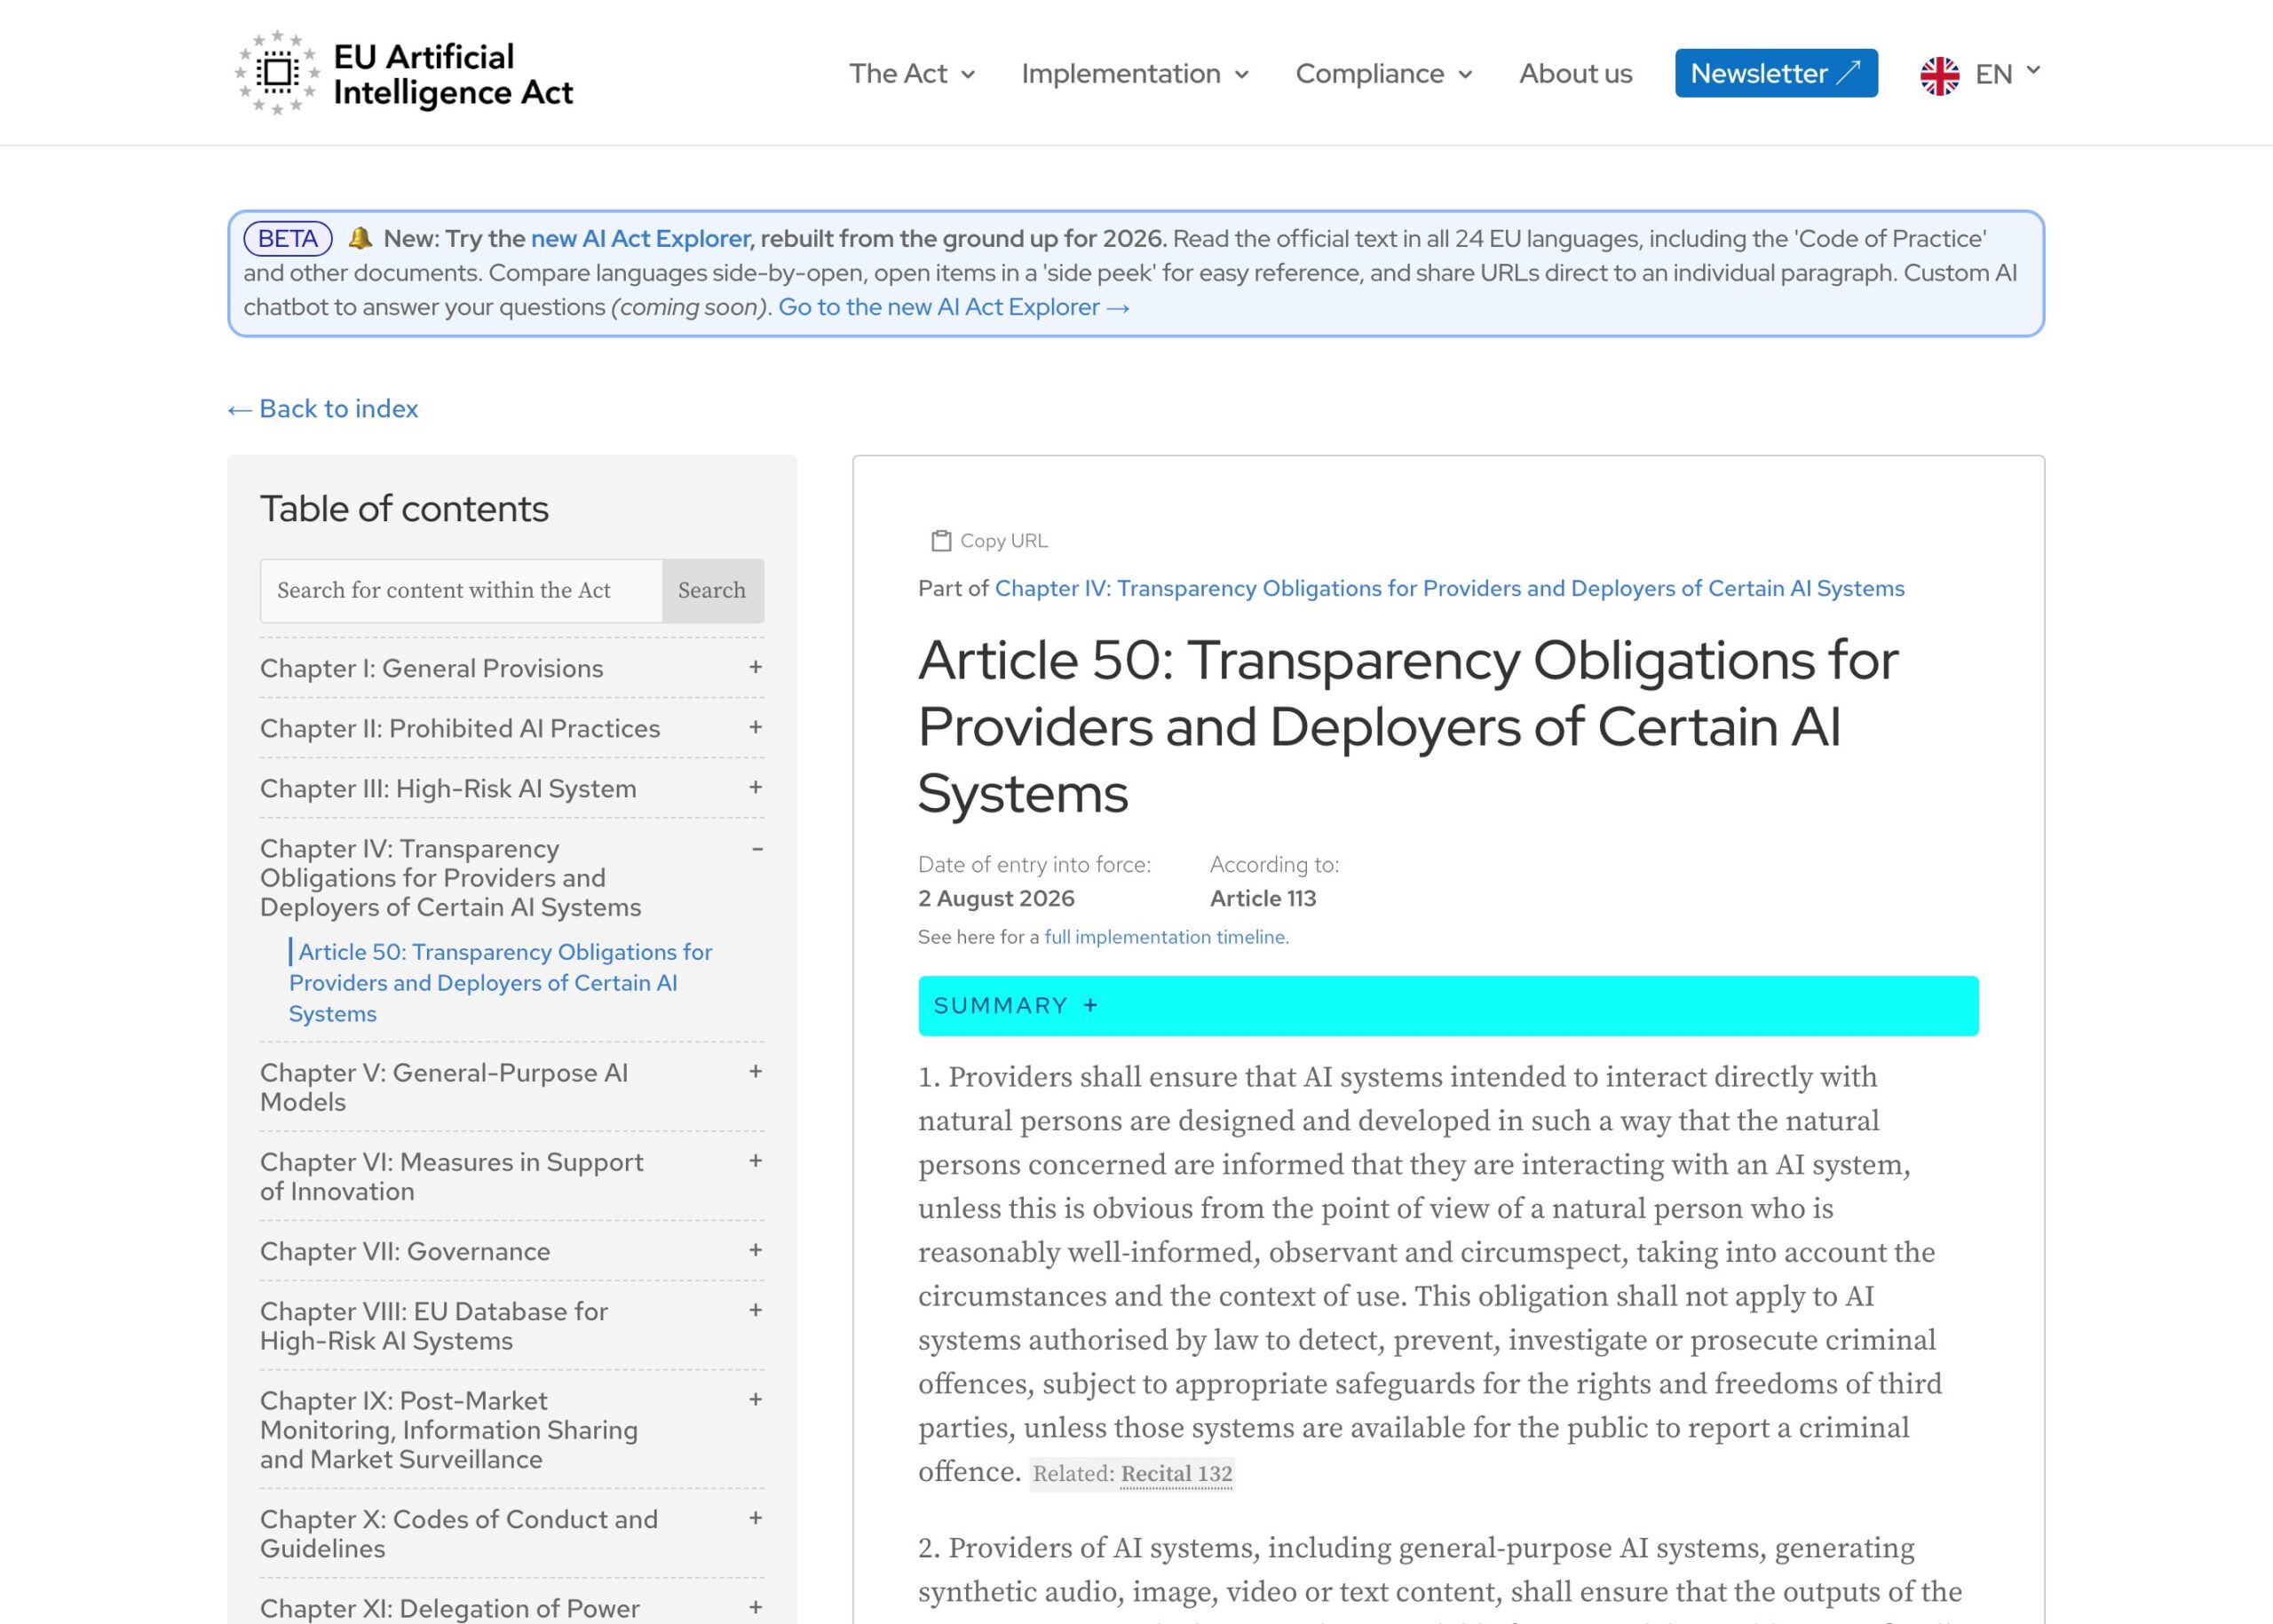Viewport: 2273px width, 1624px height.
Task: Click 'Article 113' text
Action: coord(1263,898)
